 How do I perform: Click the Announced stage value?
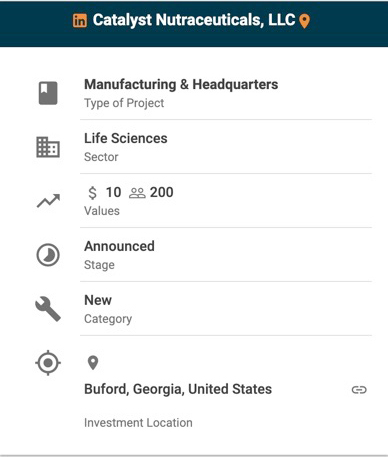(x=119, y=246)
